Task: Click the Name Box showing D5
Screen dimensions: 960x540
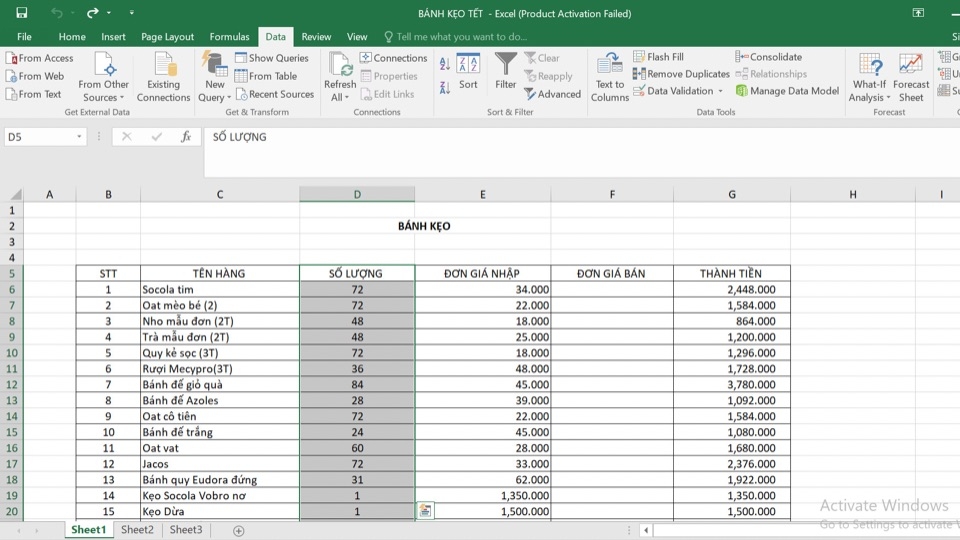Action: click(38, 137)
